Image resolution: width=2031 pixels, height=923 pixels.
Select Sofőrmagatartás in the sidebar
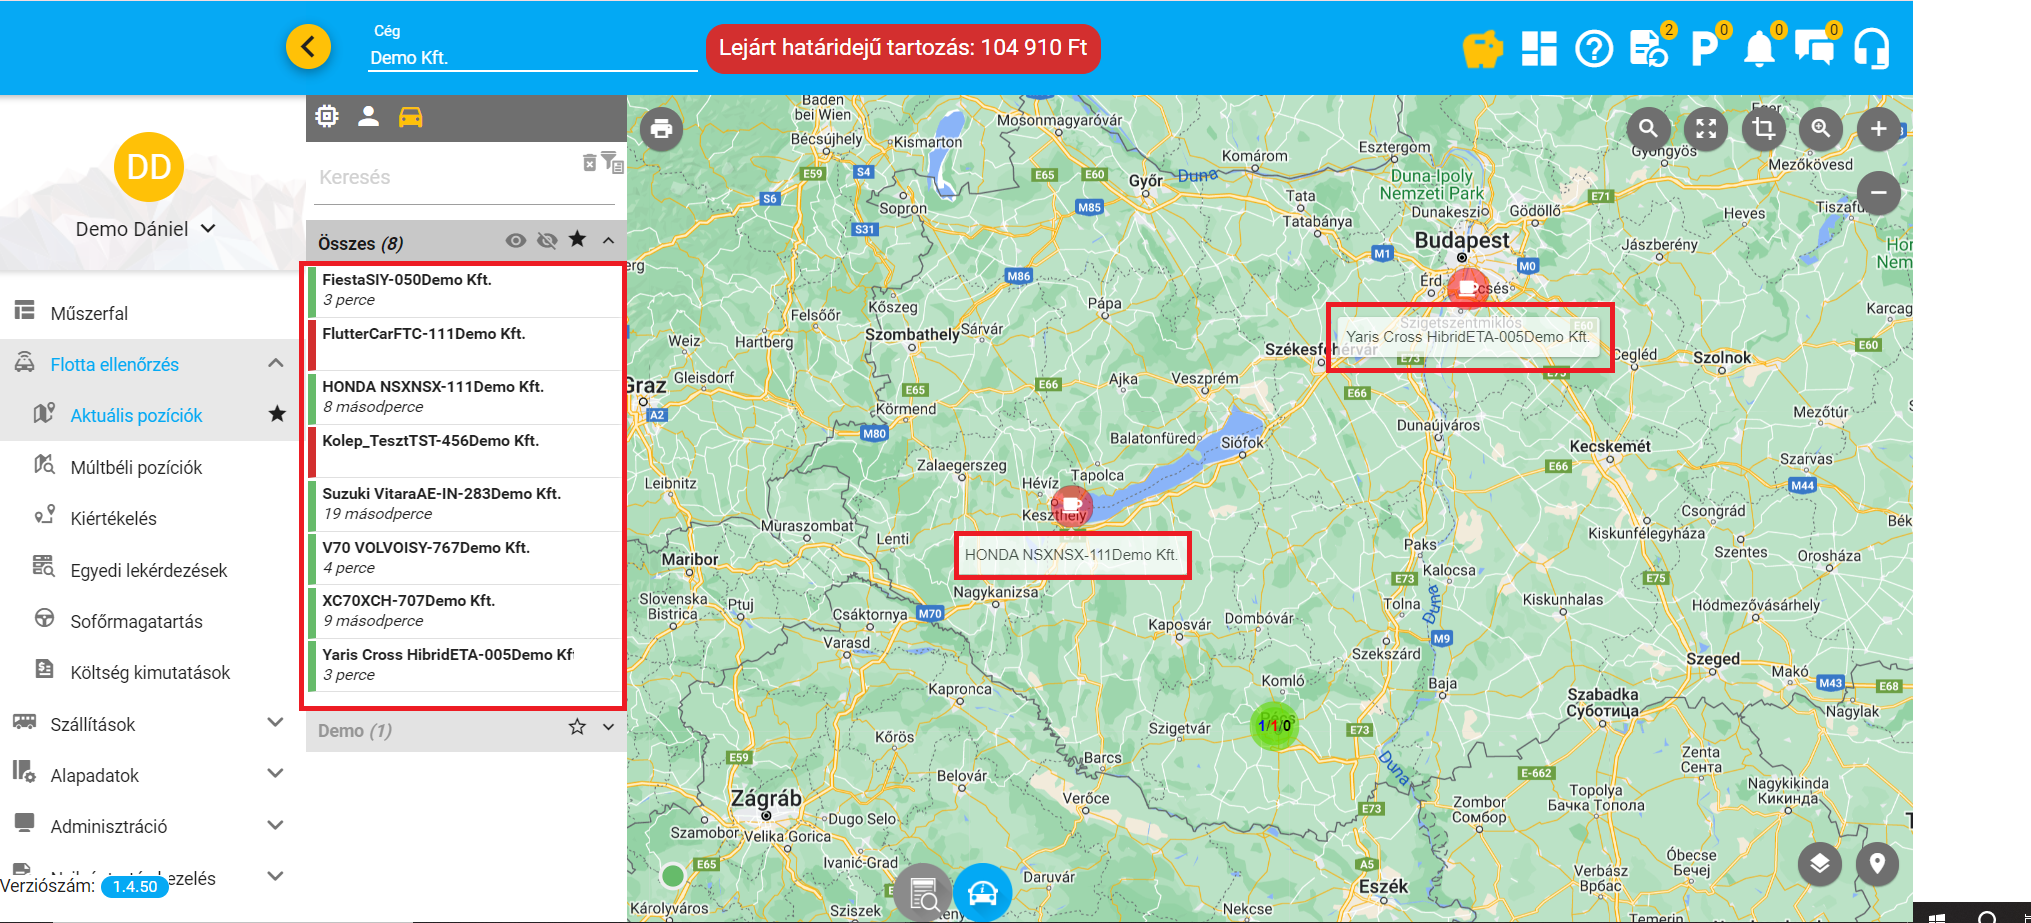(x=136, y=621)
